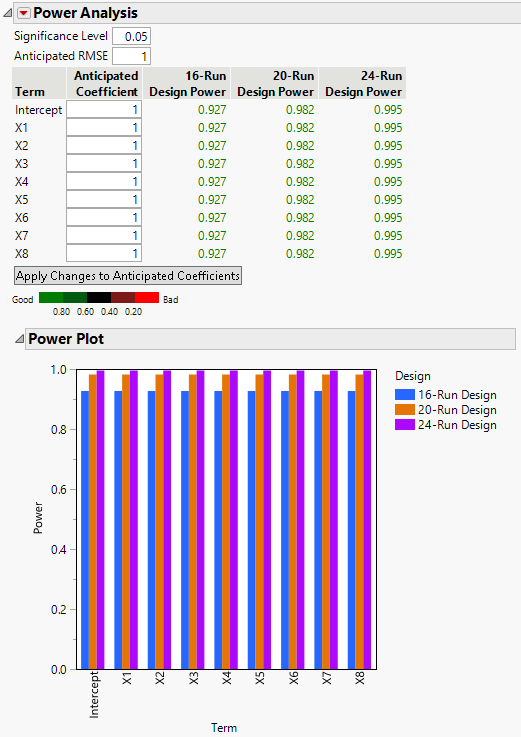Select X2 24-Run power value 0.995

click(388, 146)
